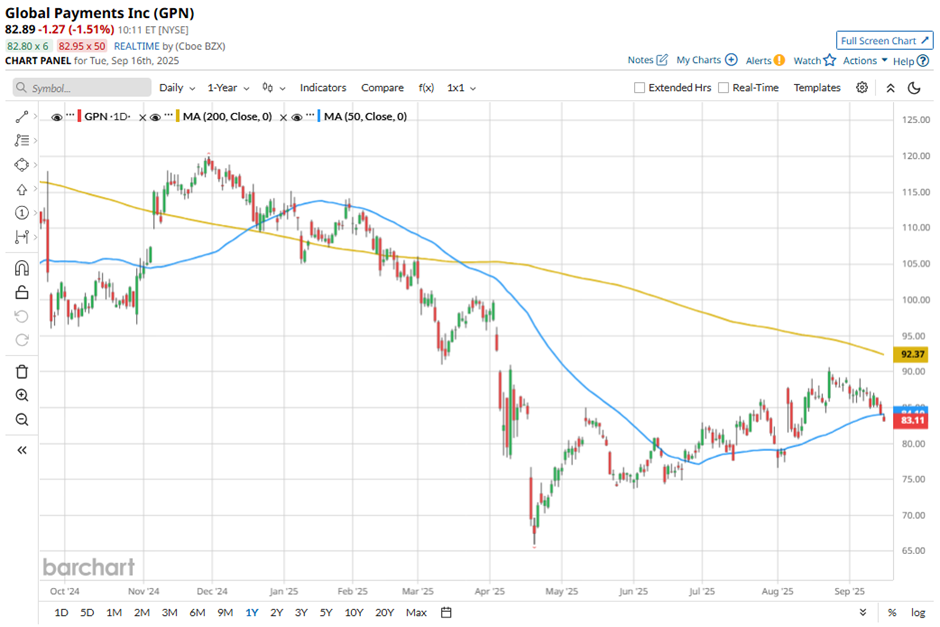Select the polygon shape drawing tool
This screenshot has width=940, height=627.
tap(22, 165)
